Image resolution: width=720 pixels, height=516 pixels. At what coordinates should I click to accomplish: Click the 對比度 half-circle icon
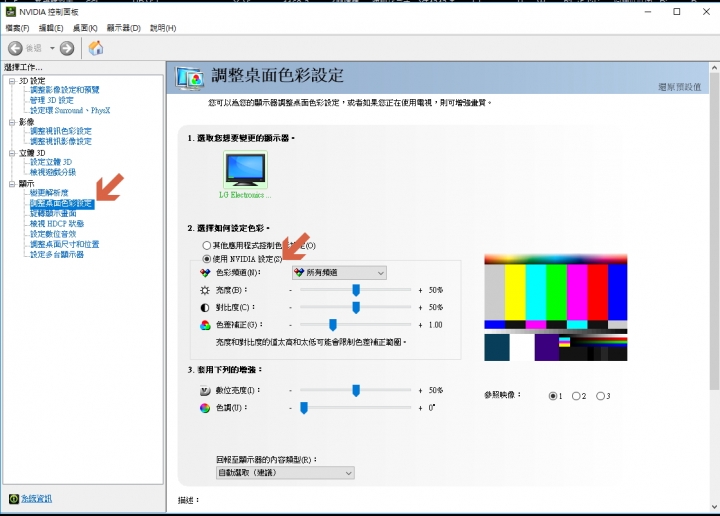[x=205, y=308]
